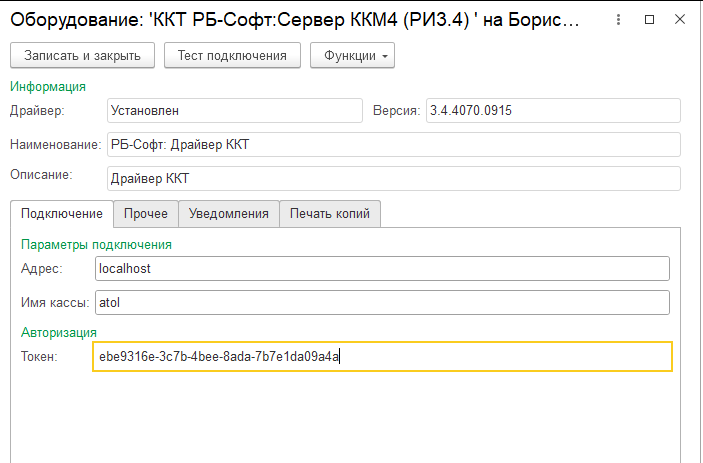Image resolution: width=703 pixels, height=463 pixels.
Task: Click the 'Авторизация' section heading
Action: (x=59, y=333)
